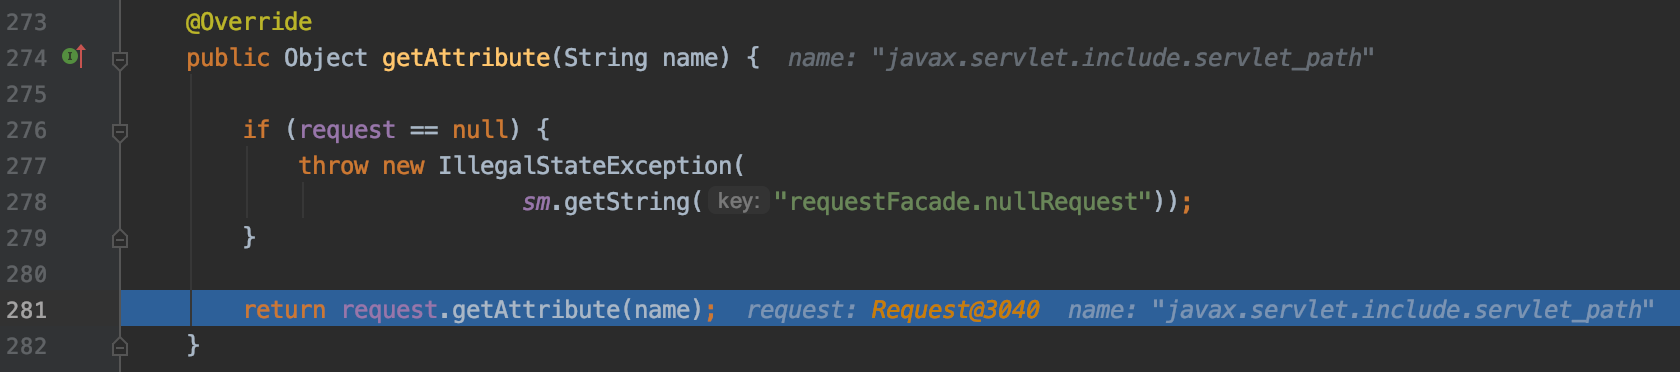Collapse the if block fold marker
1680x372 pixels.
(120, 132)
